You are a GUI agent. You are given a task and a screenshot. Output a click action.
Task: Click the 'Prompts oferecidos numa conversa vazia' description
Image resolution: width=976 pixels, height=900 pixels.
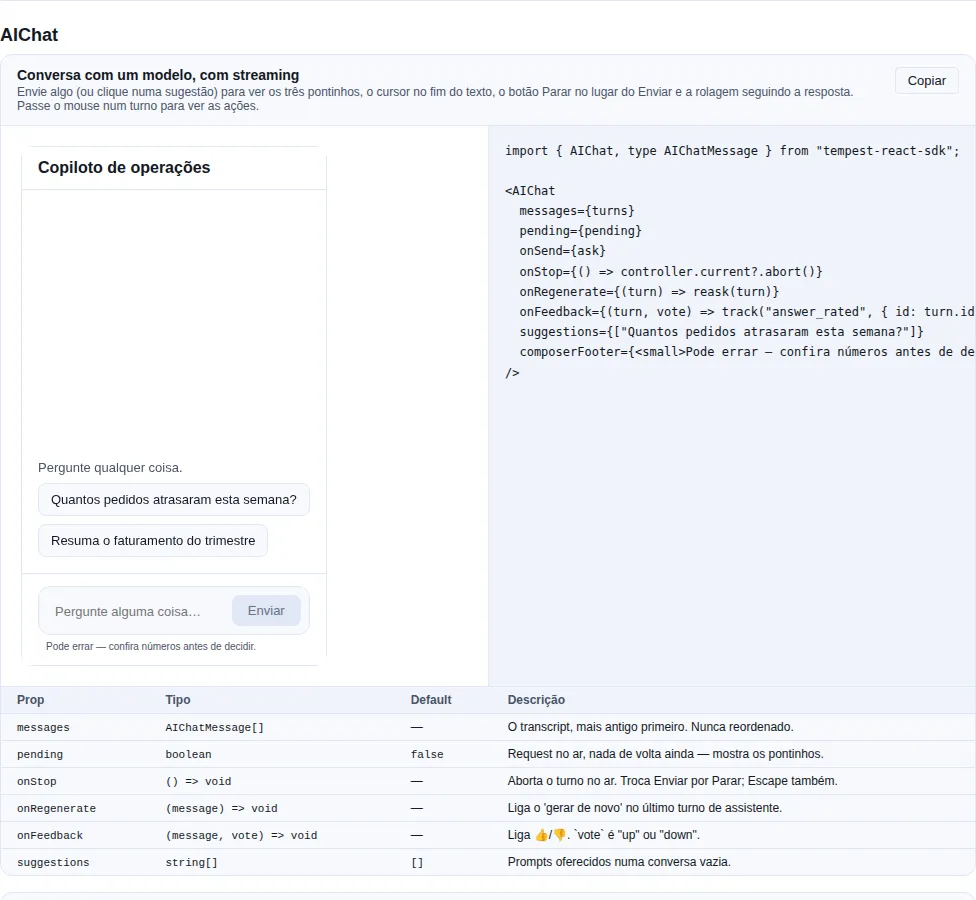(619, 862)
